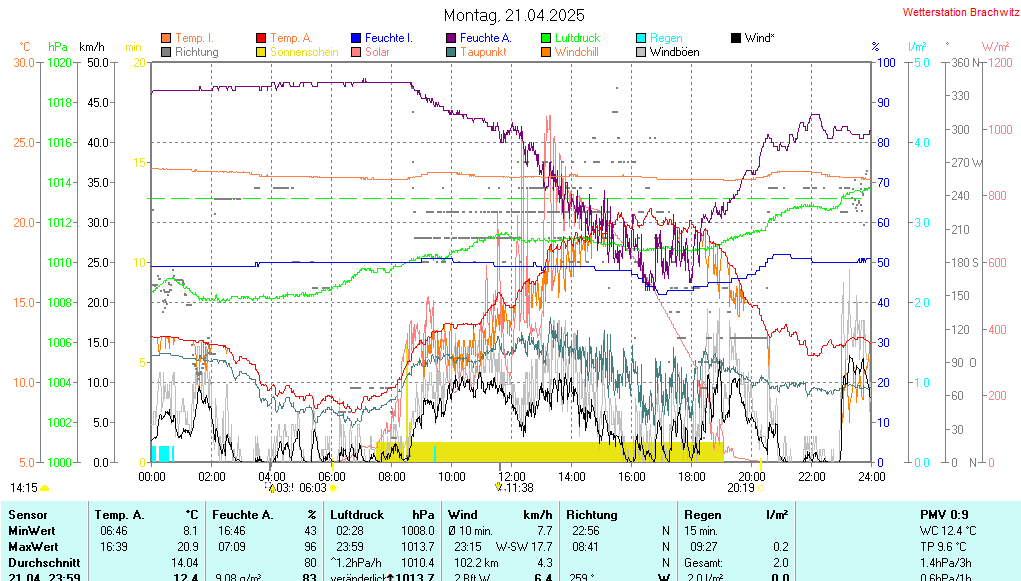Click the cyan Regen legend marker
This screenshot has width=1021, height=581.
click(641, 38)
